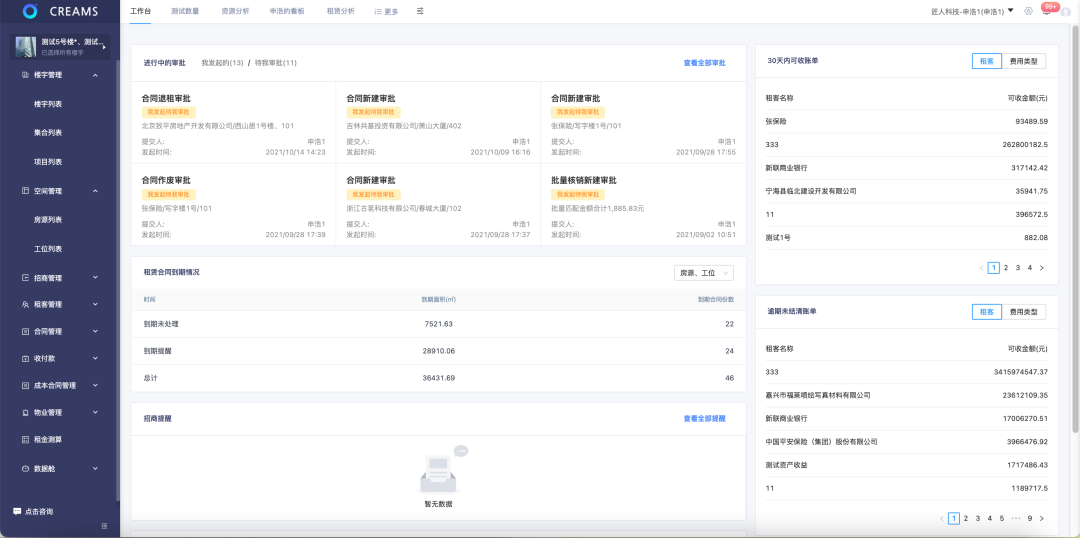Click the CREAMS logo icon
This screenshot has width=1080, height=538.
point(29,11)
